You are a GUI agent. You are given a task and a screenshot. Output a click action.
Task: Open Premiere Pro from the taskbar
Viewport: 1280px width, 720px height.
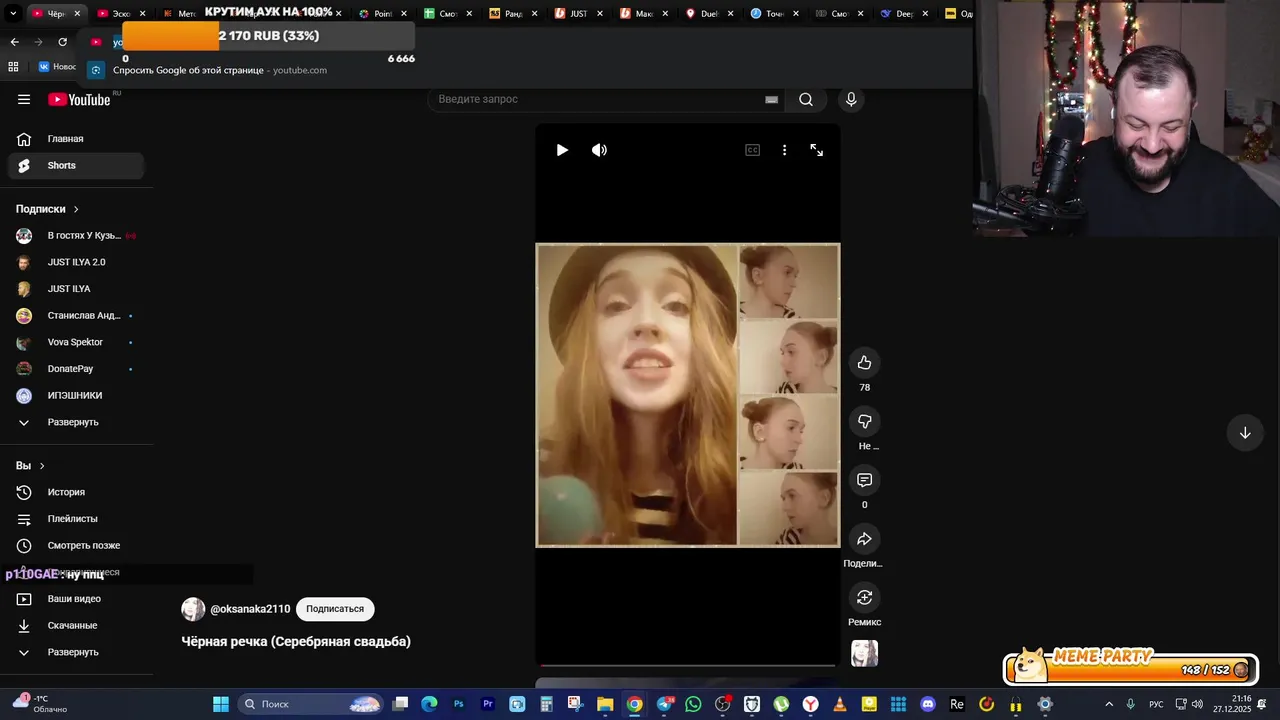point(488,704)
